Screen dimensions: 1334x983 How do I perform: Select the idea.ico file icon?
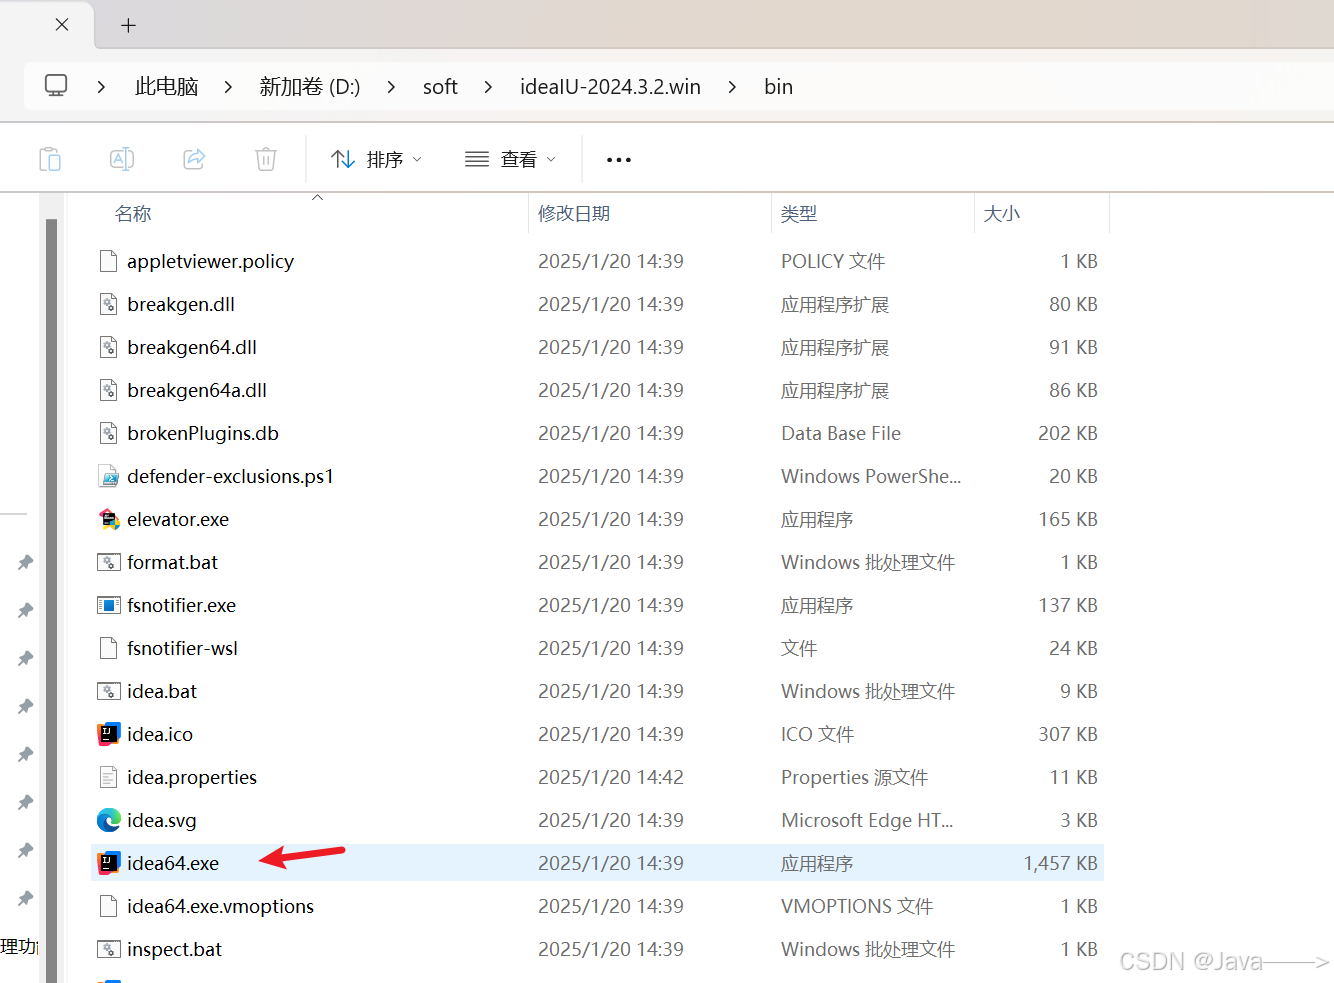[x=109, y=734]
